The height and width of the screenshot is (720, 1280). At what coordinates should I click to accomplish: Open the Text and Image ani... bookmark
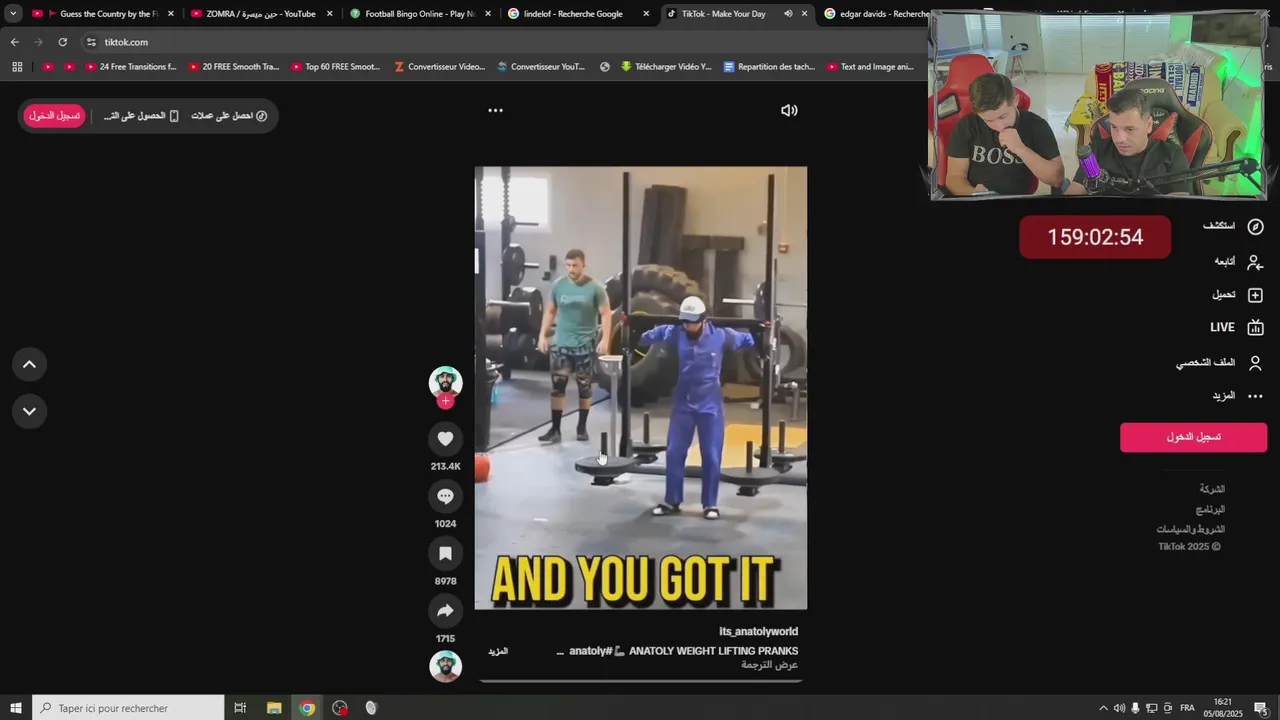pos(870,67)
